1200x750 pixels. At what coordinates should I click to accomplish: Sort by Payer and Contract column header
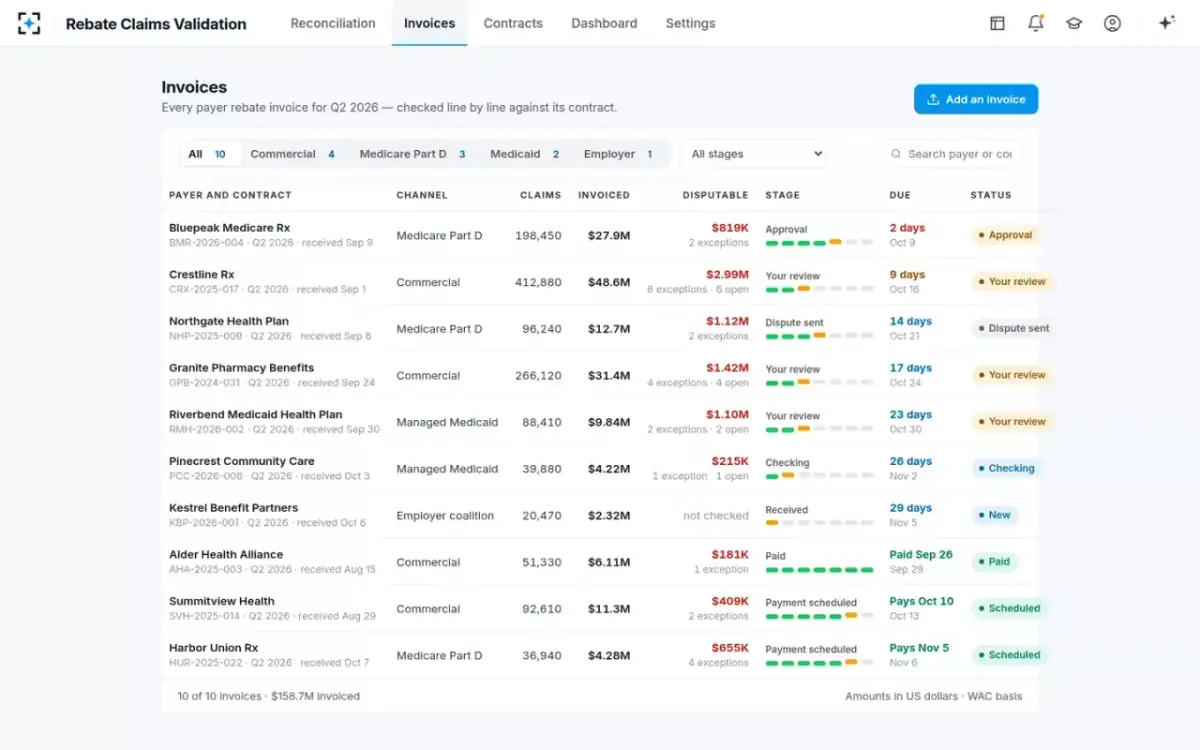coord(230,195)
